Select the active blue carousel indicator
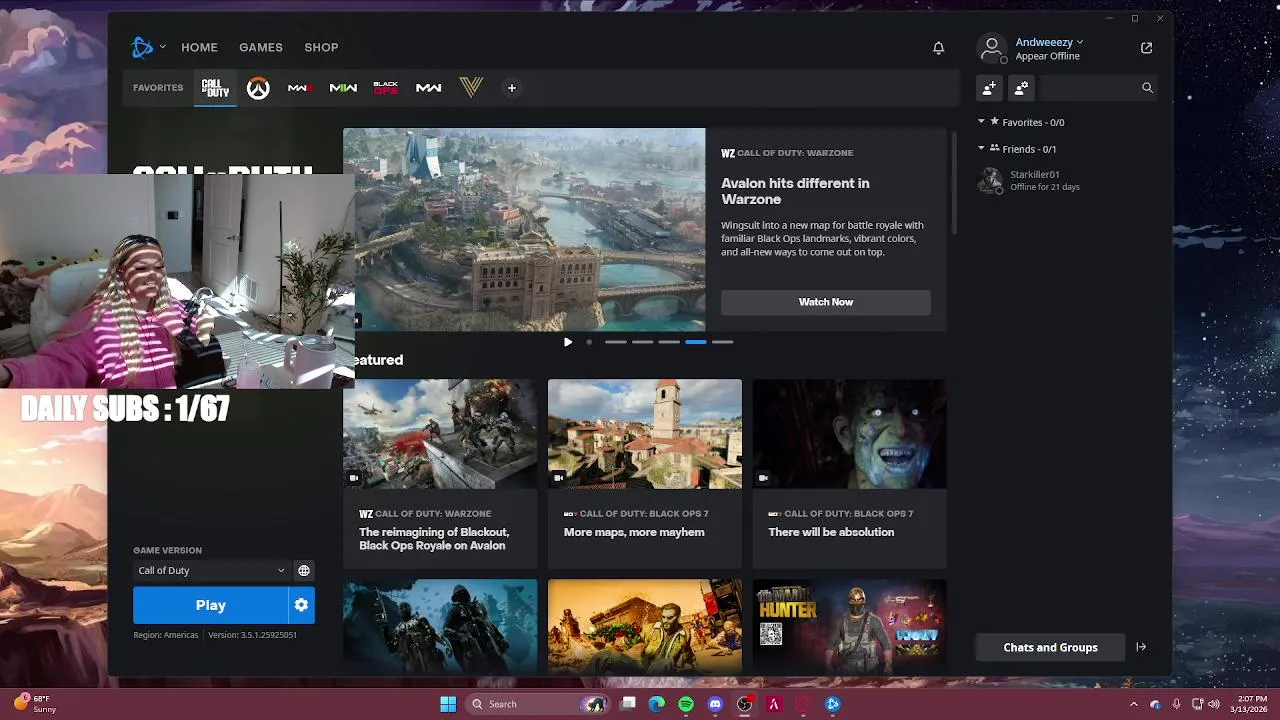 click(696, 342)
